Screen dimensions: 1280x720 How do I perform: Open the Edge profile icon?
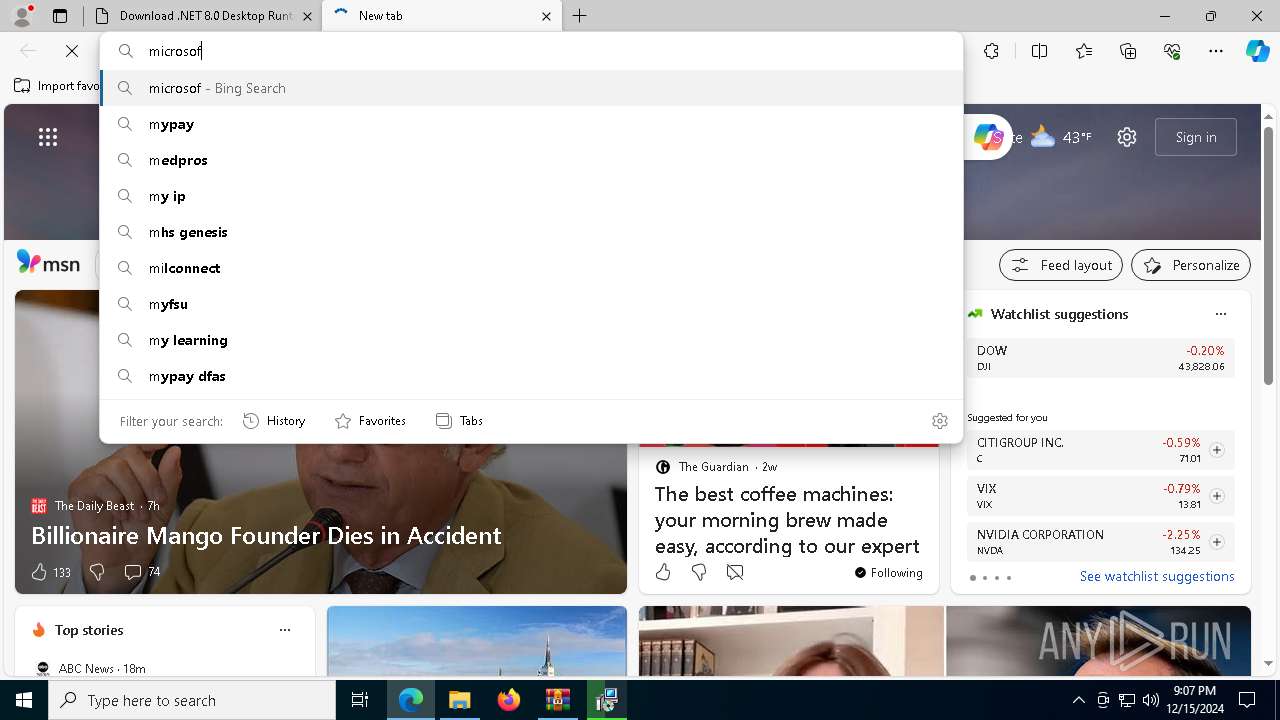coord(22,15)
